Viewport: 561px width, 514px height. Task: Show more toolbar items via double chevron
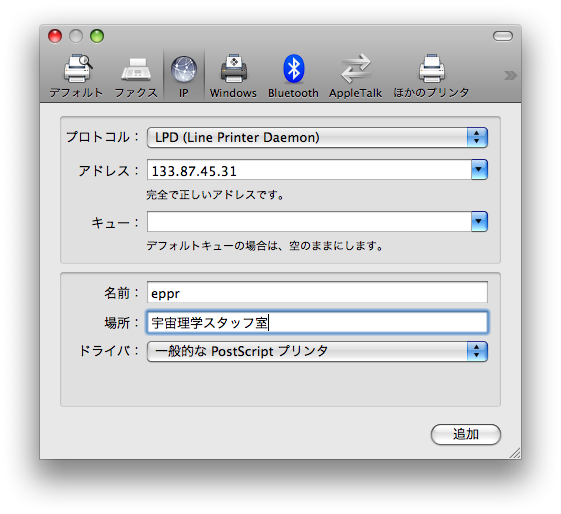(x=510, y=75)
